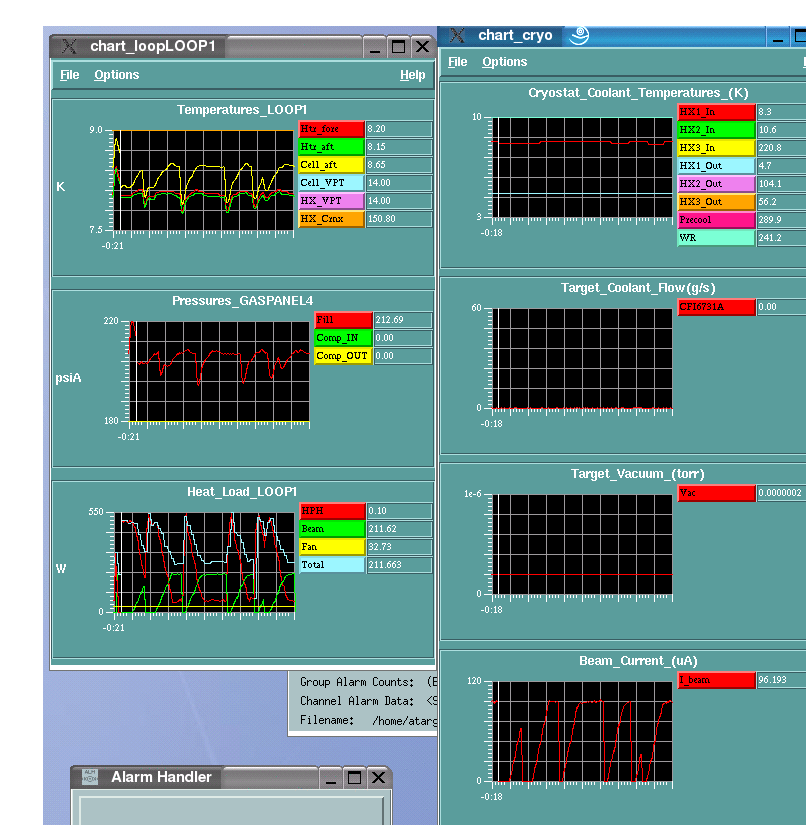Click the HPH heat load legend label
806x825 pixels.
333,511
